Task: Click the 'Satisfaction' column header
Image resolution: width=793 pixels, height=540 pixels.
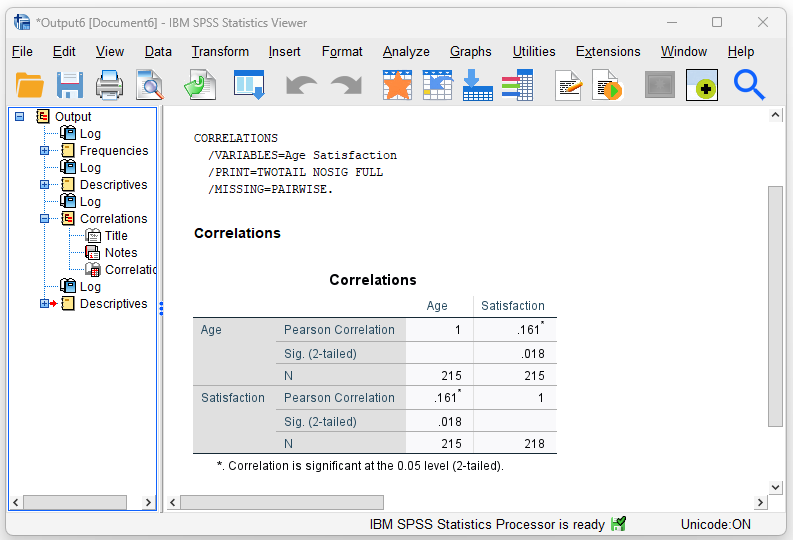Action: tap(513, 306)
